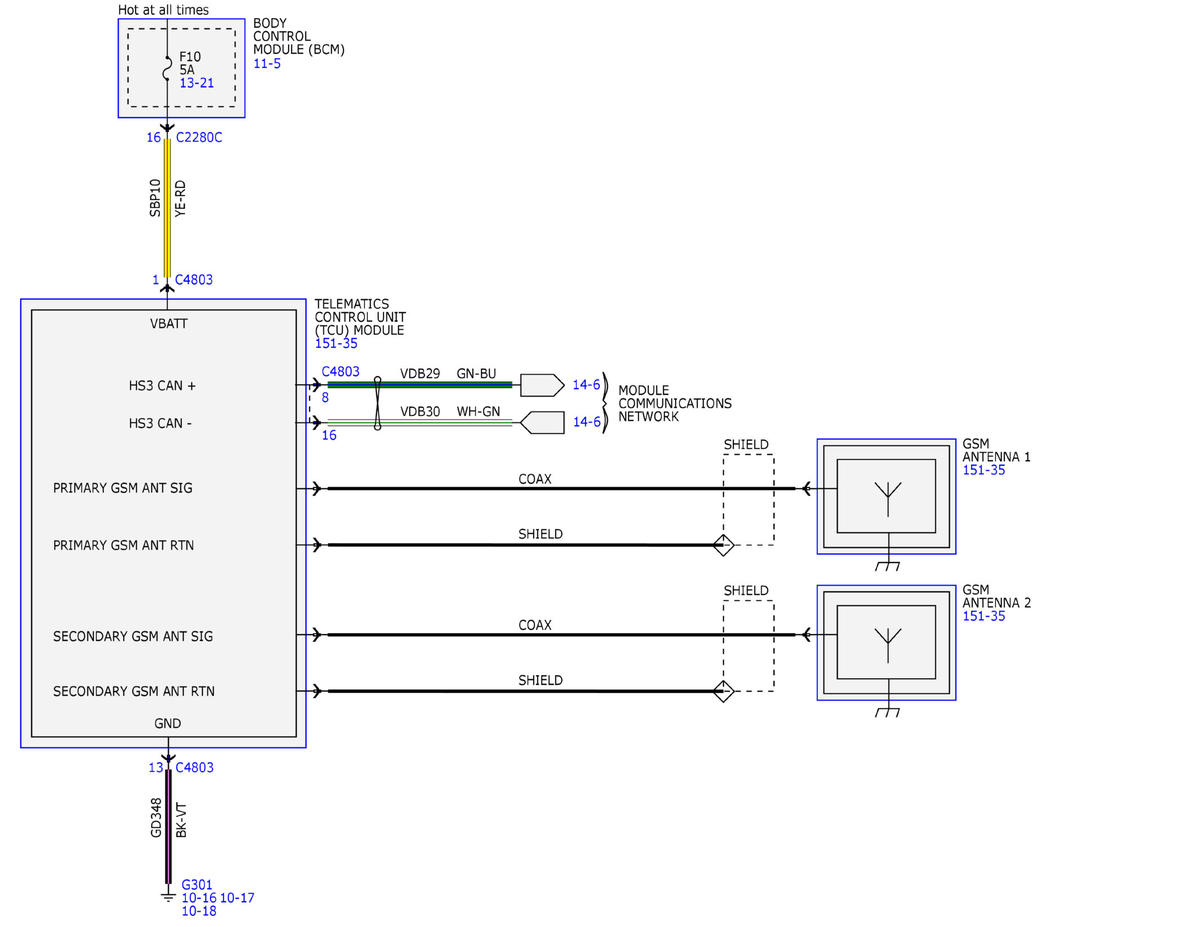Open page link 10-17

tap(237, 898)
